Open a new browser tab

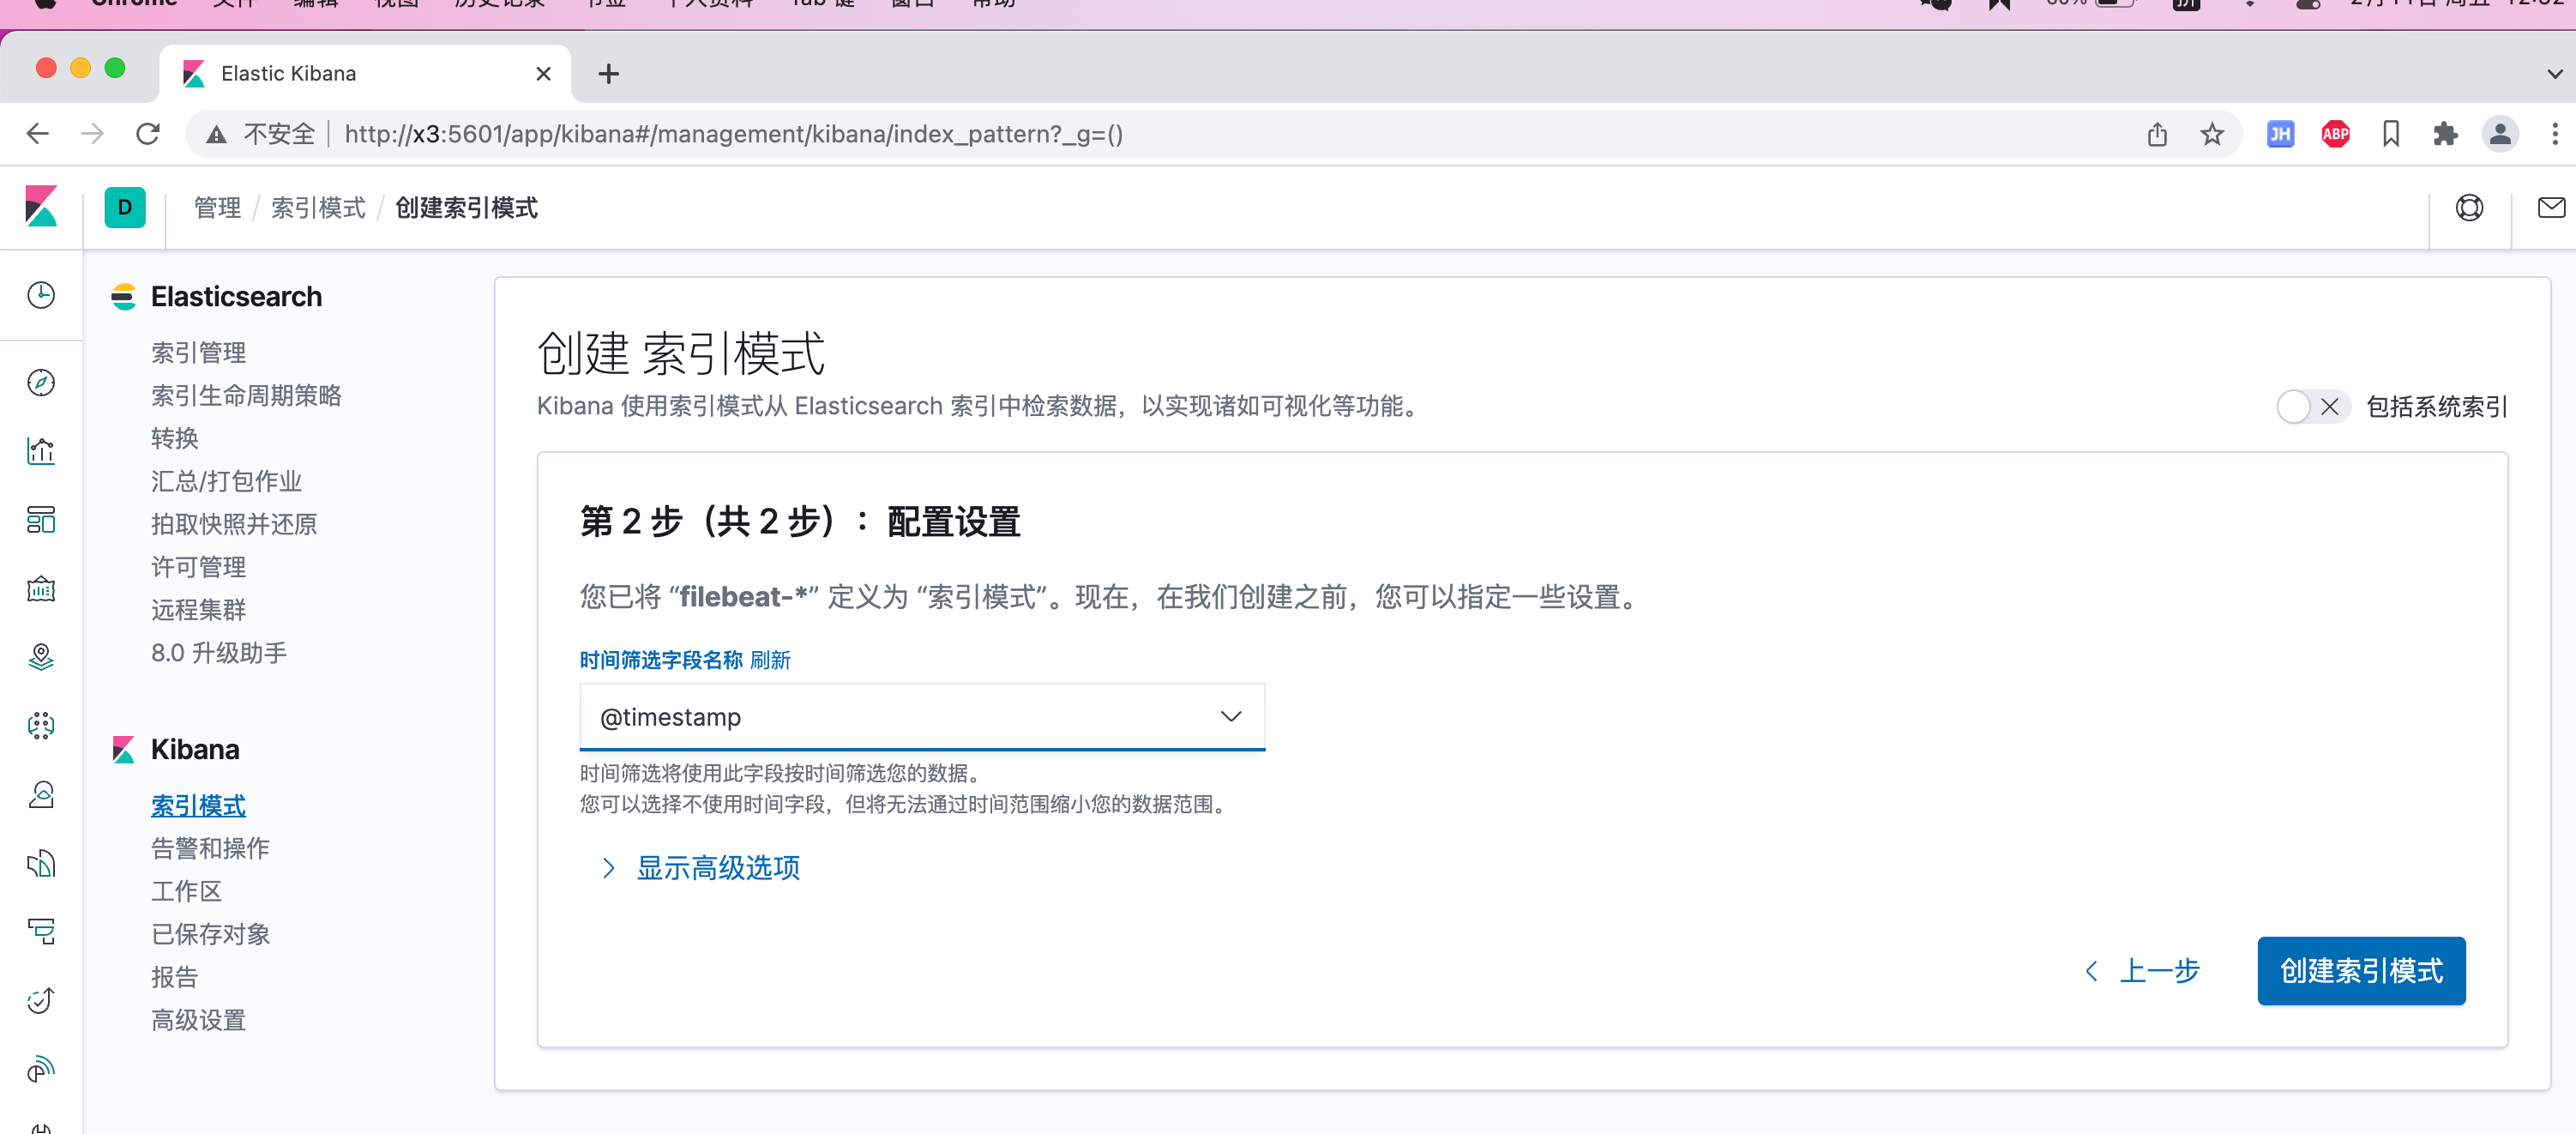(x=608, y=74)
